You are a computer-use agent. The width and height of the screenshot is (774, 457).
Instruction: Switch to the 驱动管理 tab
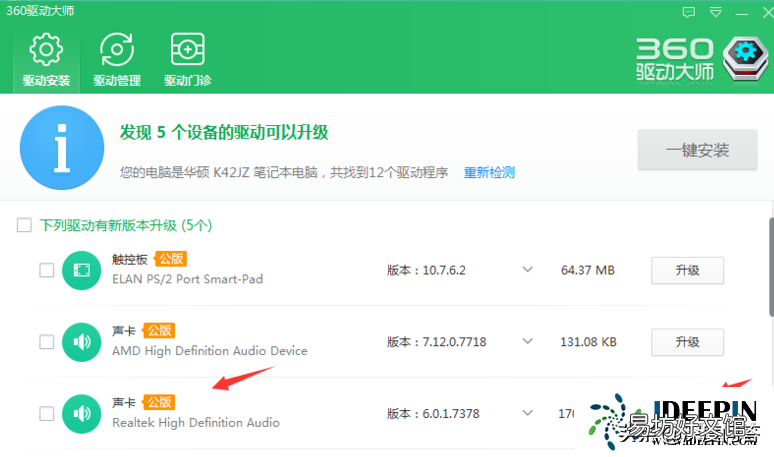(117, 60)
